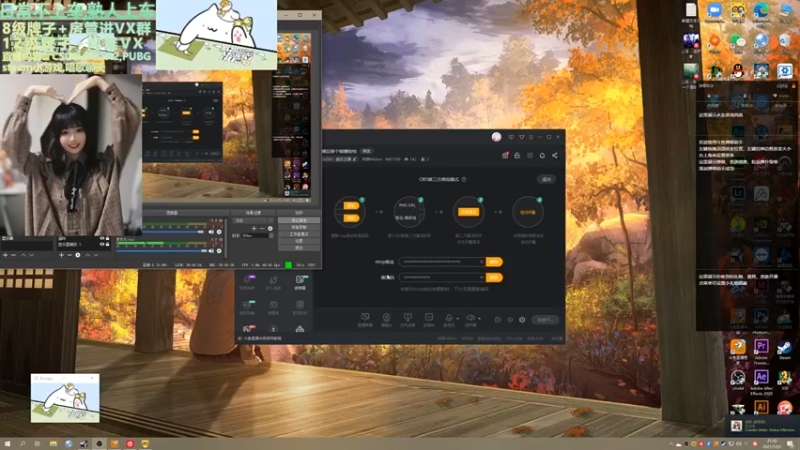Open the calendar icon with red badge
This screenshot has height=450, width=800.
pyautogui.click(x=505, y=156)
